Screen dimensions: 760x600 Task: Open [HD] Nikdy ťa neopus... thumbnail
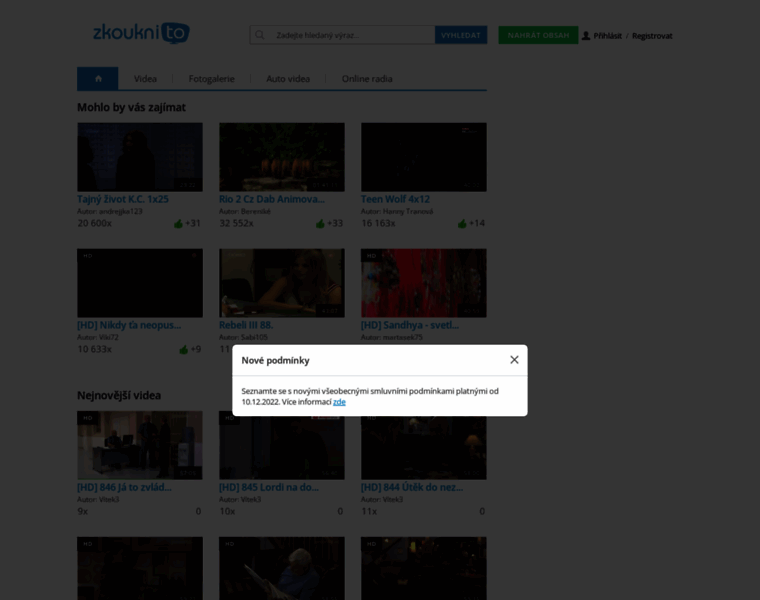[140, 283]
